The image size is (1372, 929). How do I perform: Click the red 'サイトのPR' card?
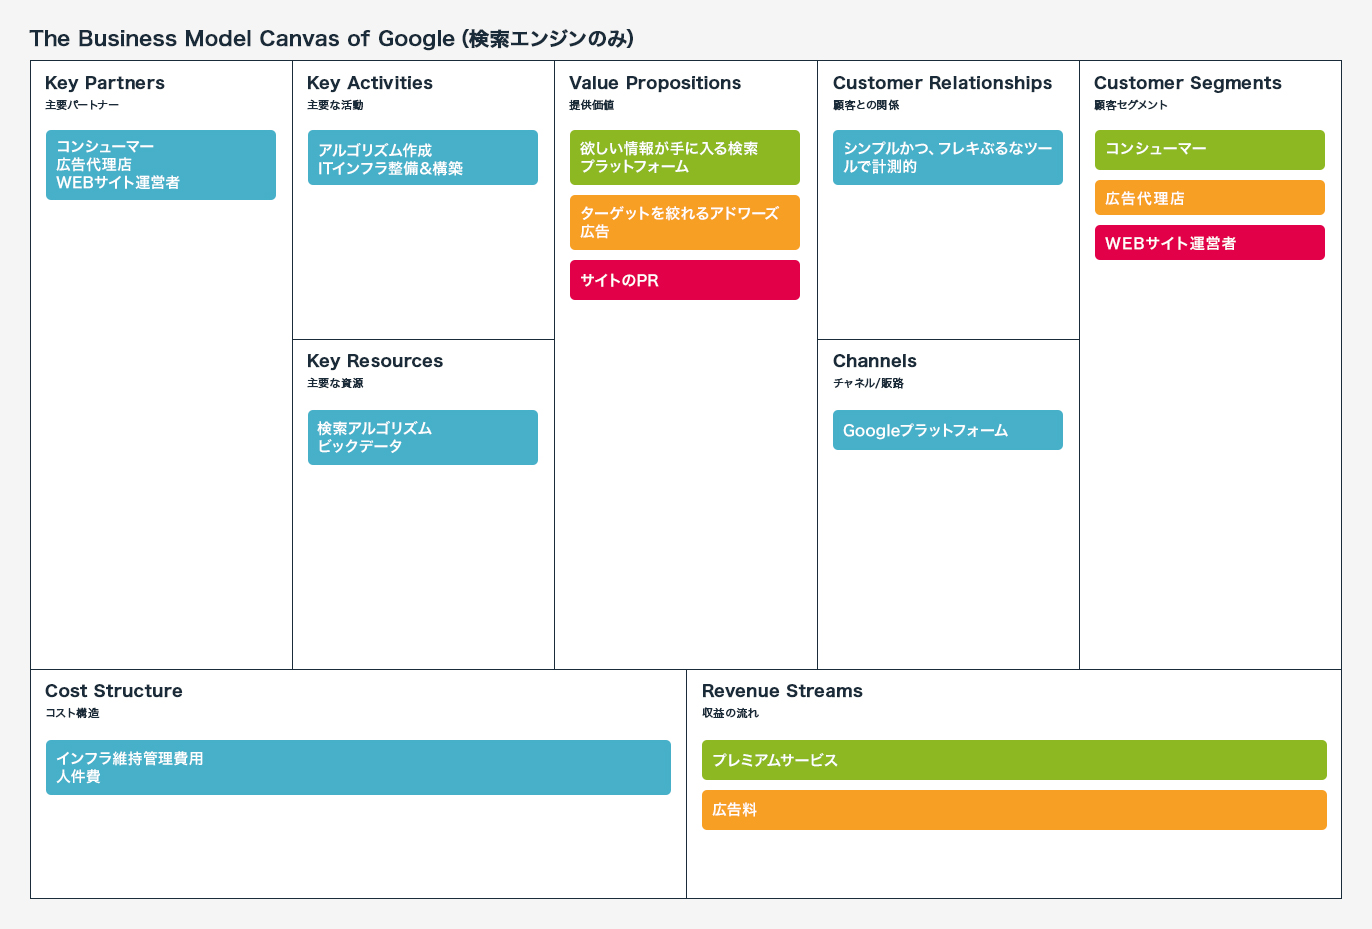click(685, 280)
